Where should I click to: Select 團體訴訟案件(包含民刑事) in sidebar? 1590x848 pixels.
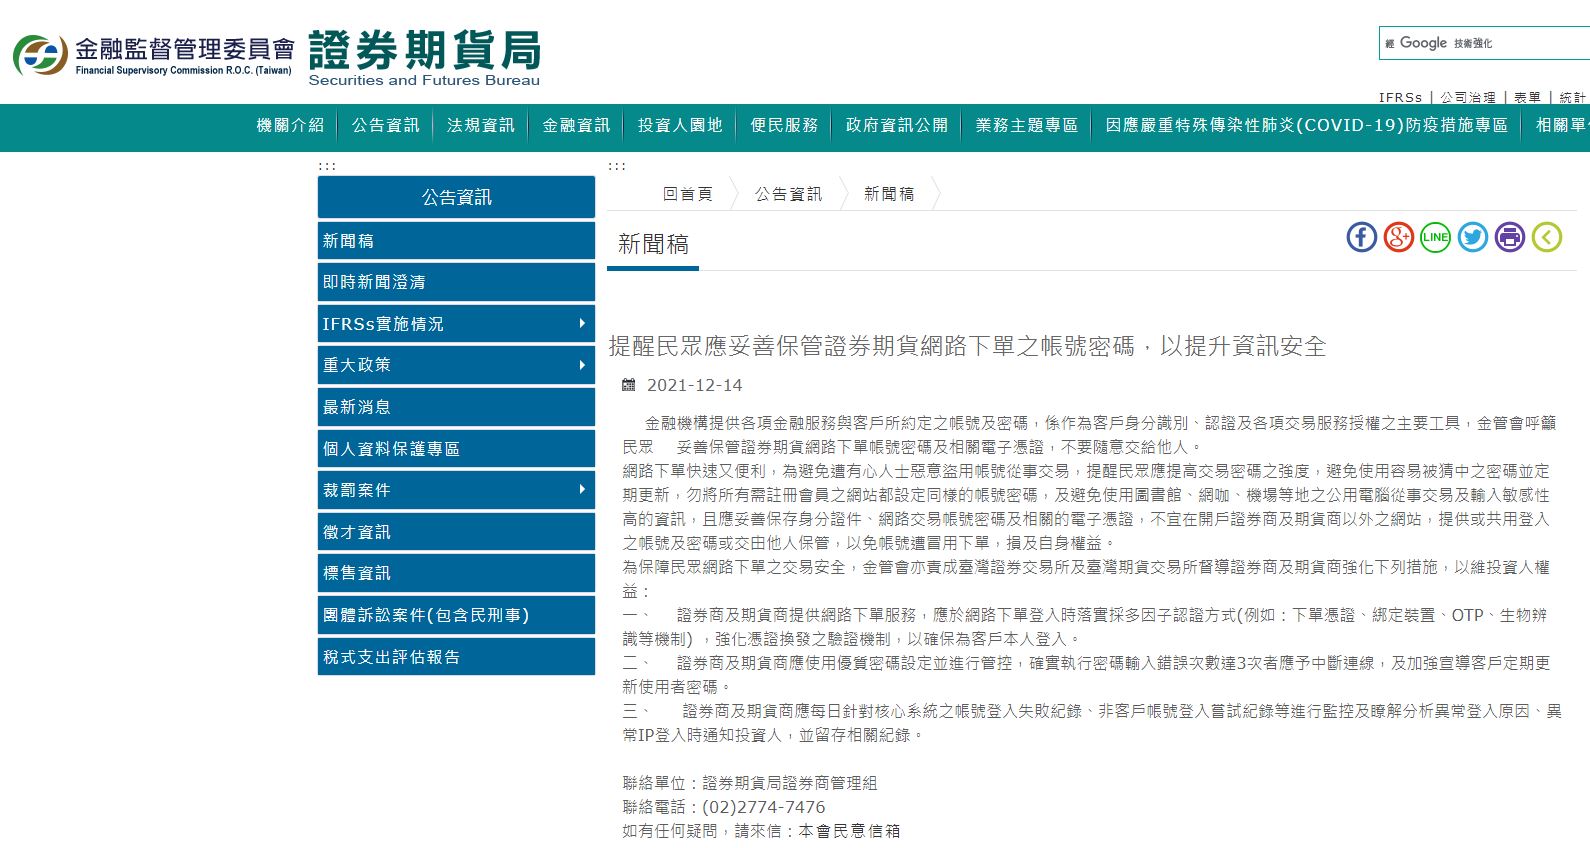[456, 615]
